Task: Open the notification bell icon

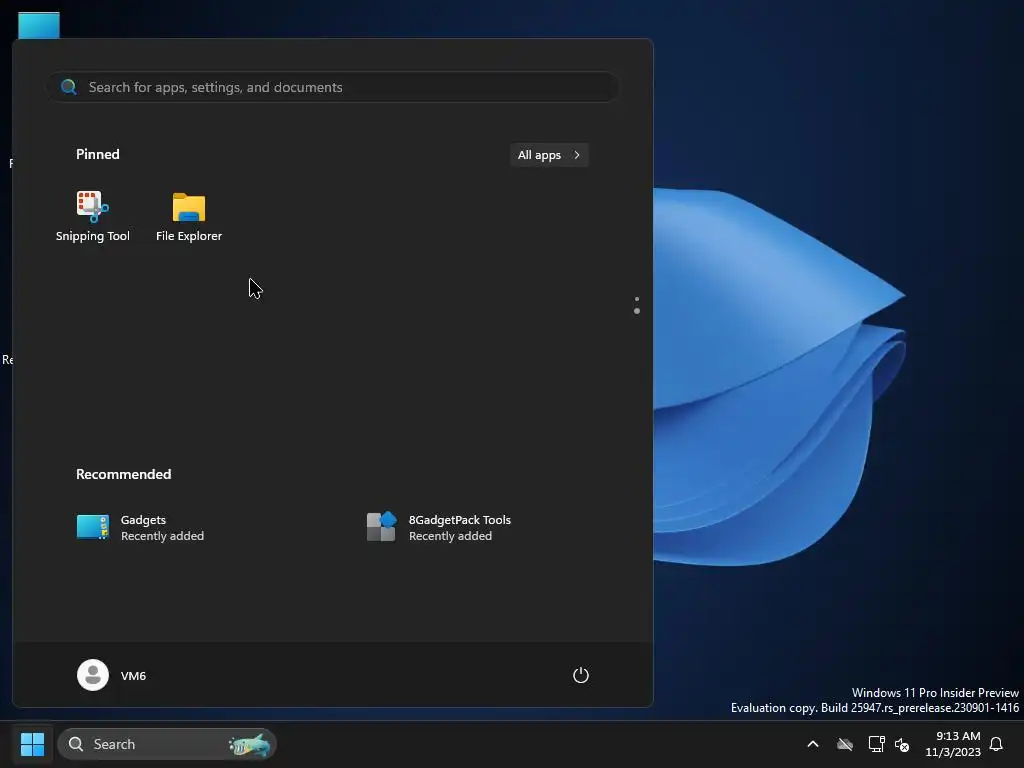Action: pos(997,744)
